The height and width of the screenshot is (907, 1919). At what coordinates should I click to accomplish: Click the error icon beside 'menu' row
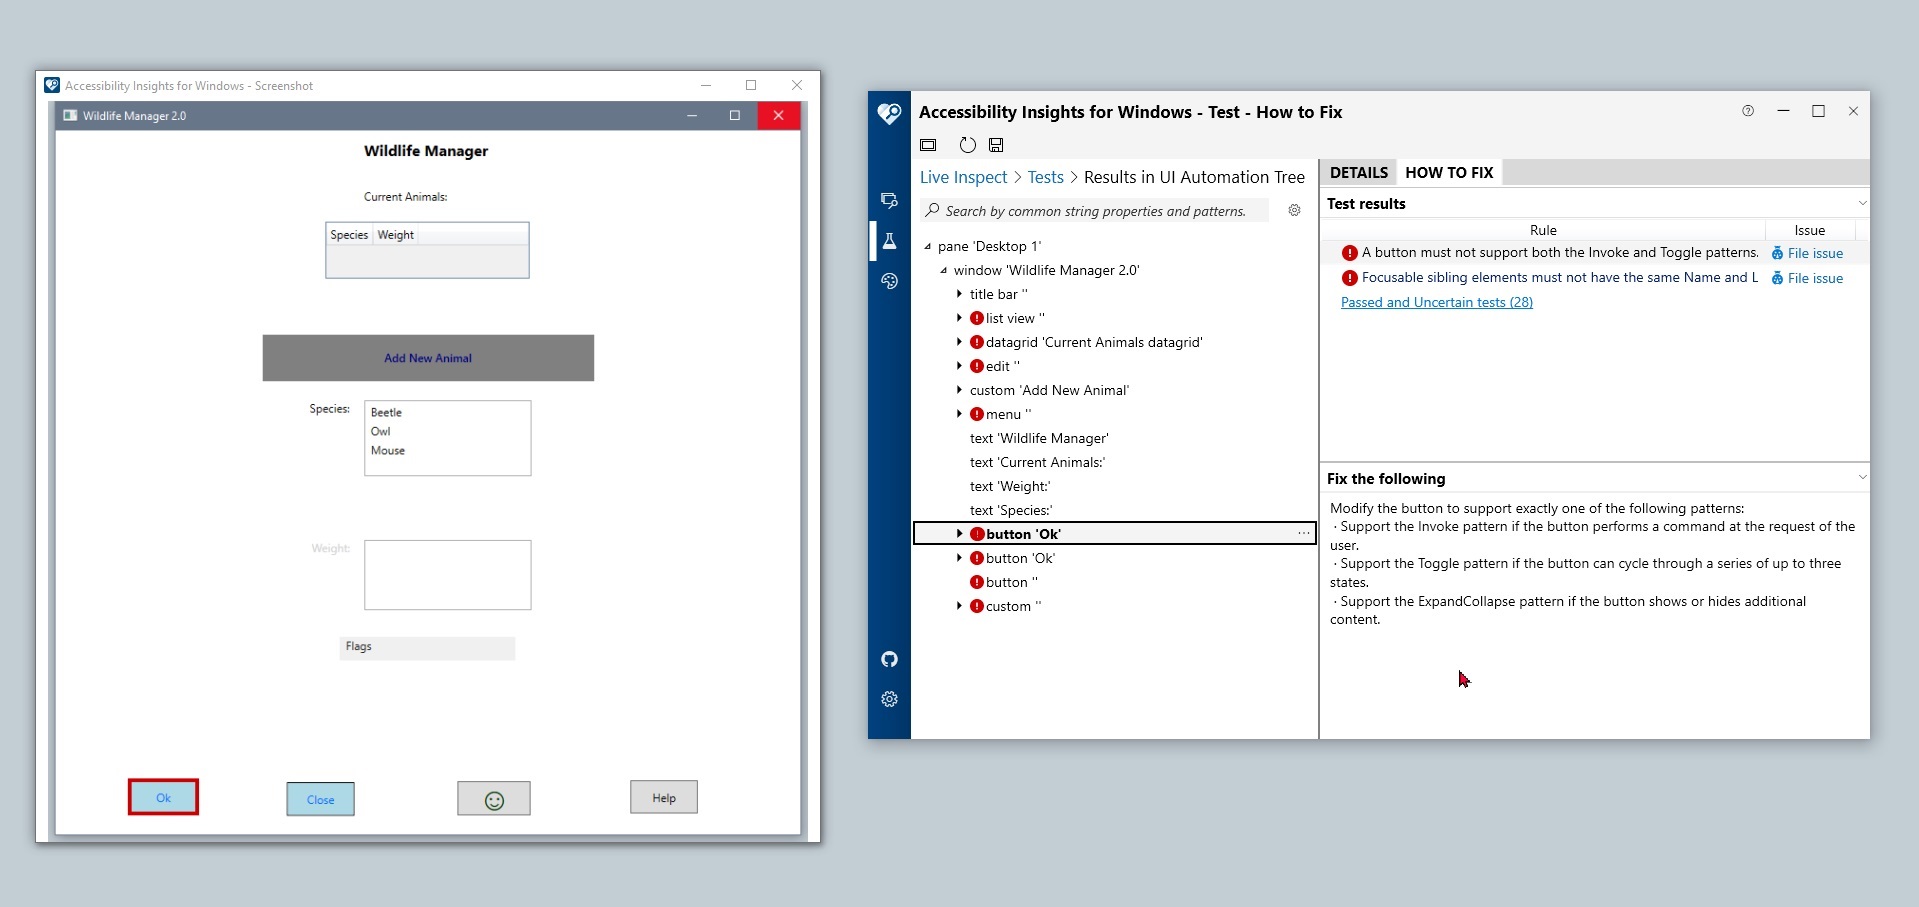pyautogui.click(x=977, y=414)
